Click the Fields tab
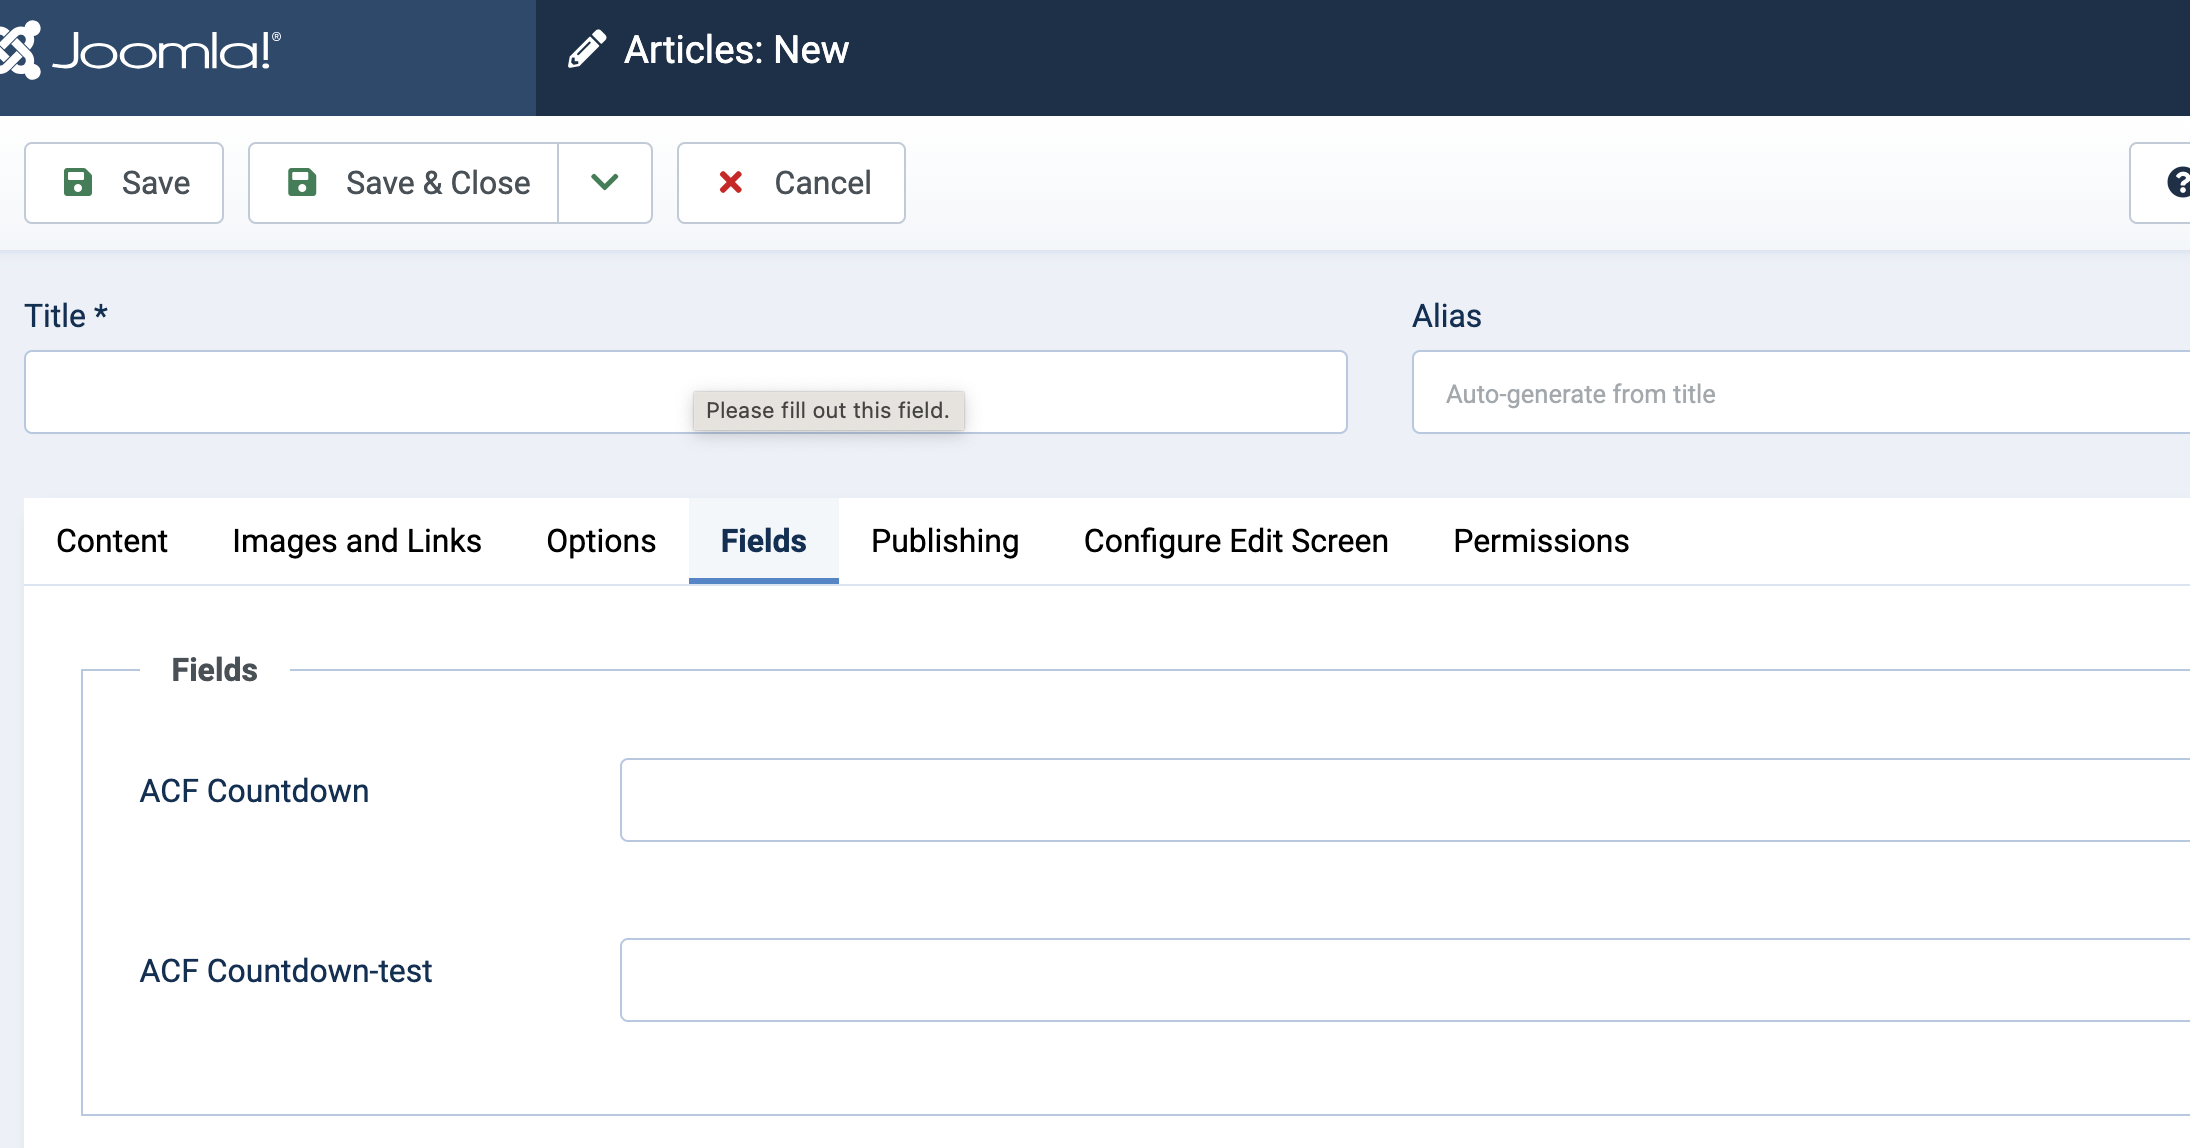The image size is (2190, 1148). pyautogui.click(x=763, y=541)
